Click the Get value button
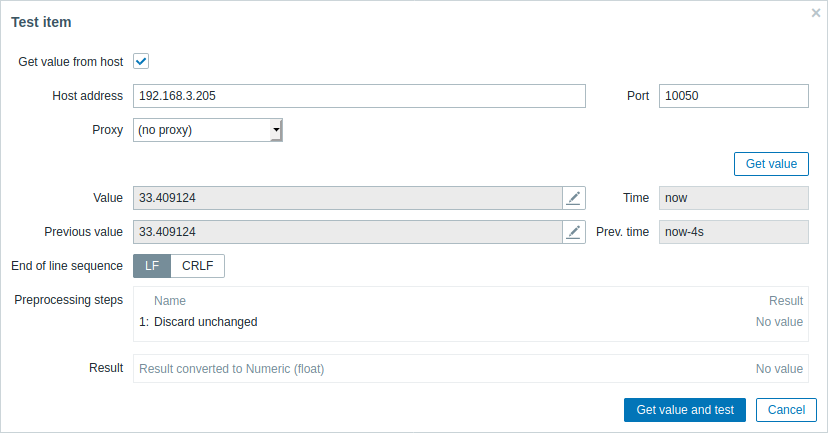828x433 pixels. pyautogui.click(x=771, y=164)
